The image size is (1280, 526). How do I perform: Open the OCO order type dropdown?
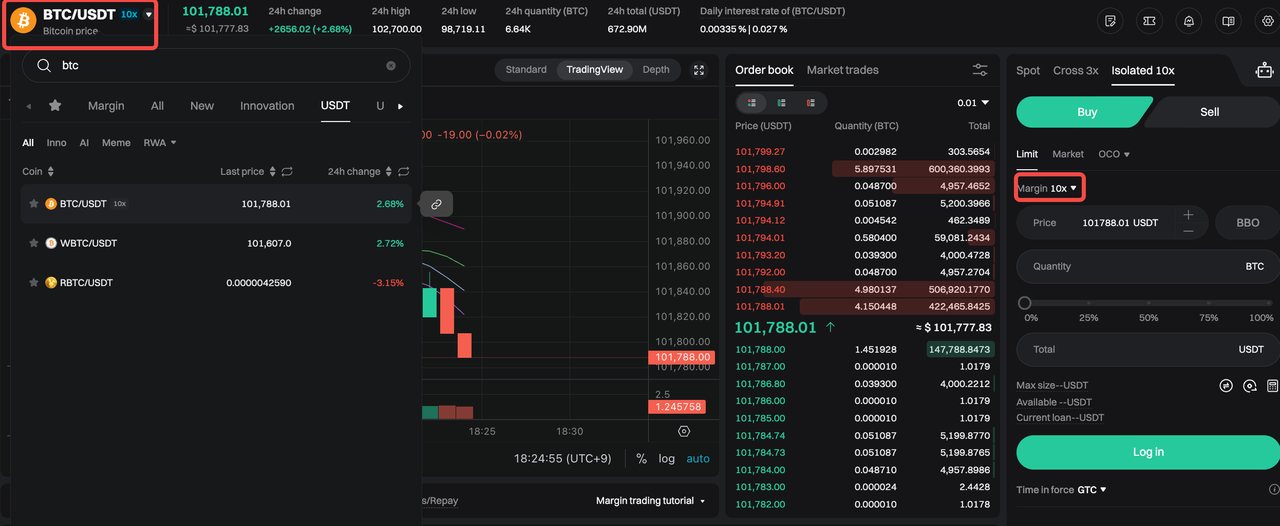click(x=1114, y=154)
